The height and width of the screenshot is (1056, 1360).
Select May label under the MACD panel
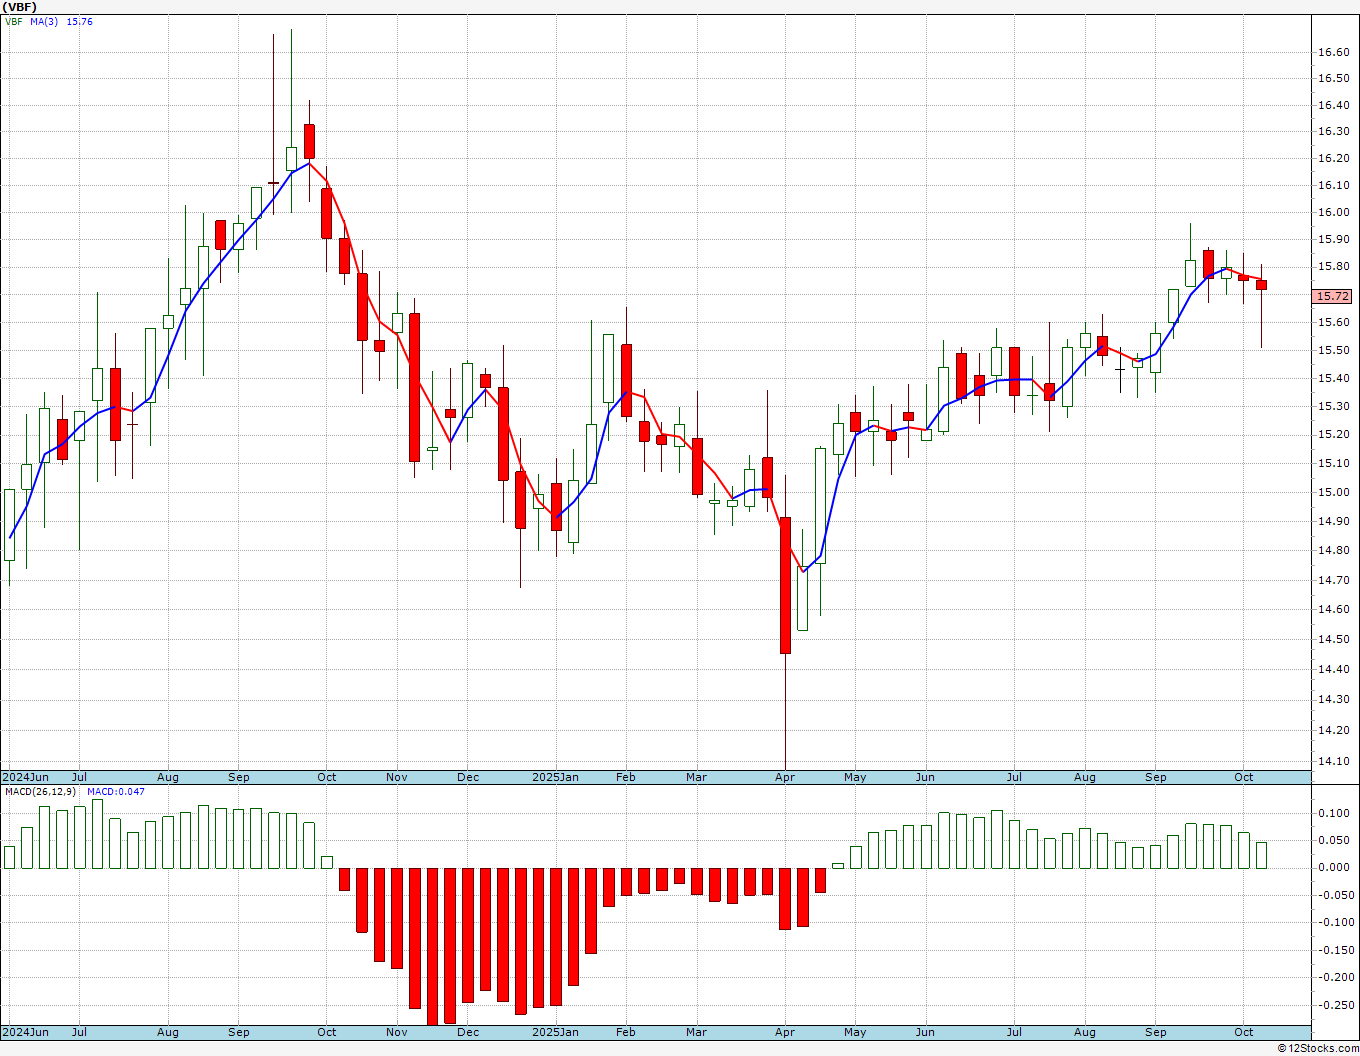855,1032
